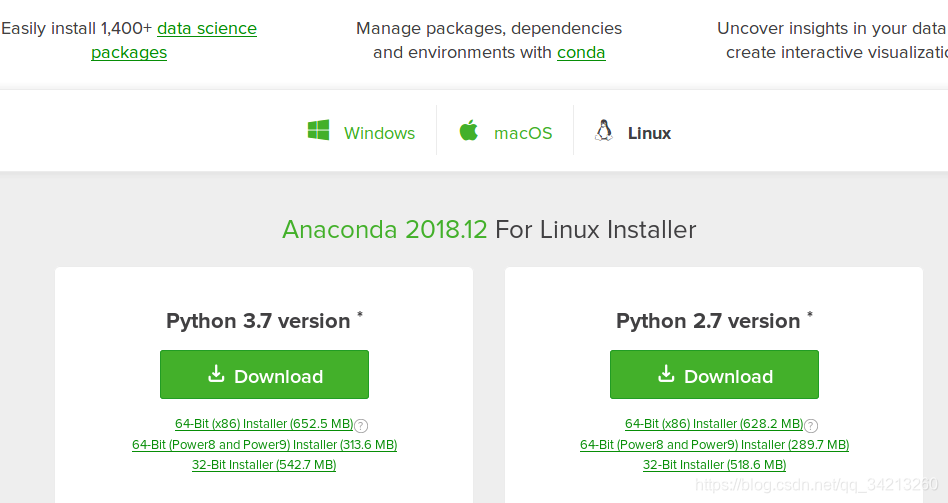Image resolution: width=948 pixels, height=503 pixels.
Task: Get 32-Bit Installer 518.6 MB
Action: [x=714, y=465]
